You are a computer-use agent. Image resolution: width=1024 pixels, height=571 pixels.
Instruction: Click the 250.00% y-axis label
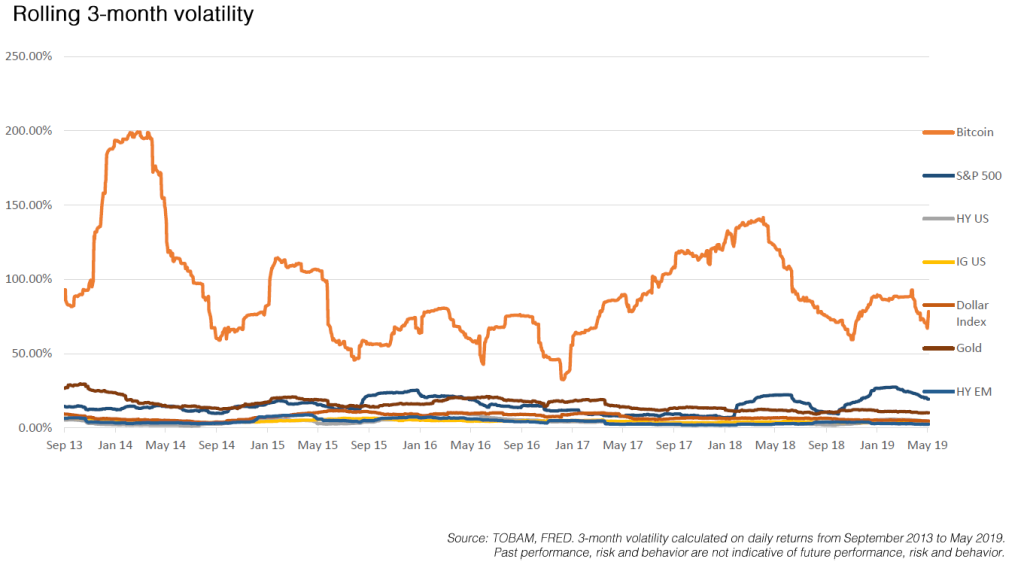point(29,56)
